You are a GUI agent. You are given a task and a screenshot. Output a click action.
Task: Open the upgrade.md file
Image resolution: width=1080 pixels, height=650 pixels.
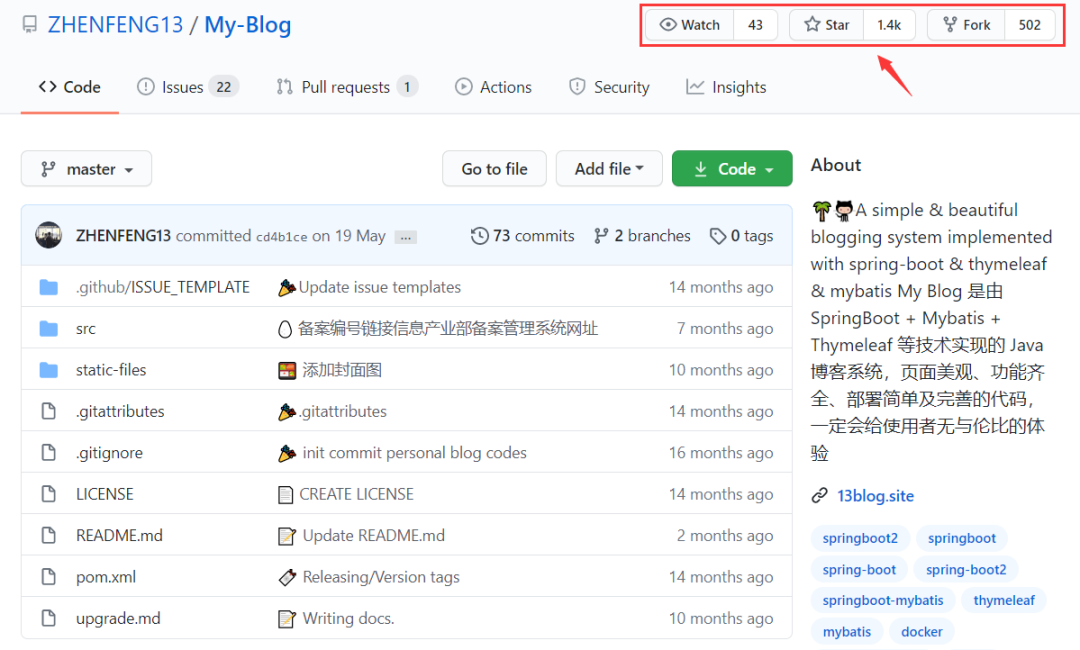(118, 618)
